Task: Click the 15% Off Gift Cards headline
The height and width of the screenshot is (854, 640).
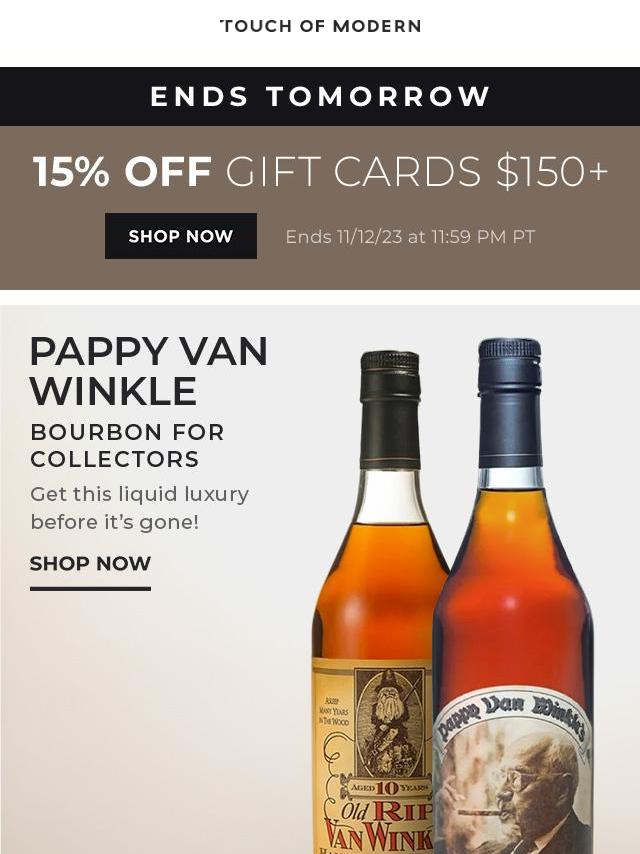Action: click(x=320, y=171)
